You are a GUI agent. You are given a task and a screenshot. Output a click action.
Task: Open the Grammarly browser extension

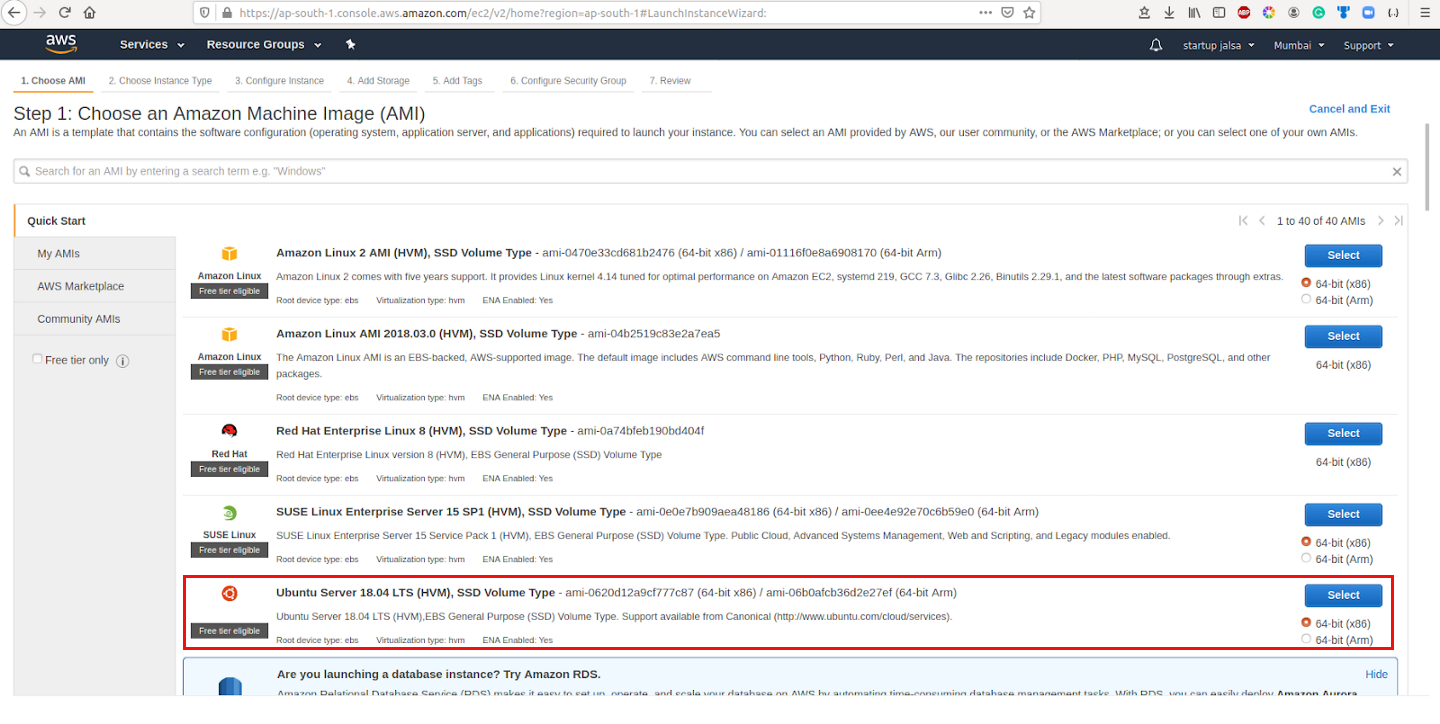1318,12
